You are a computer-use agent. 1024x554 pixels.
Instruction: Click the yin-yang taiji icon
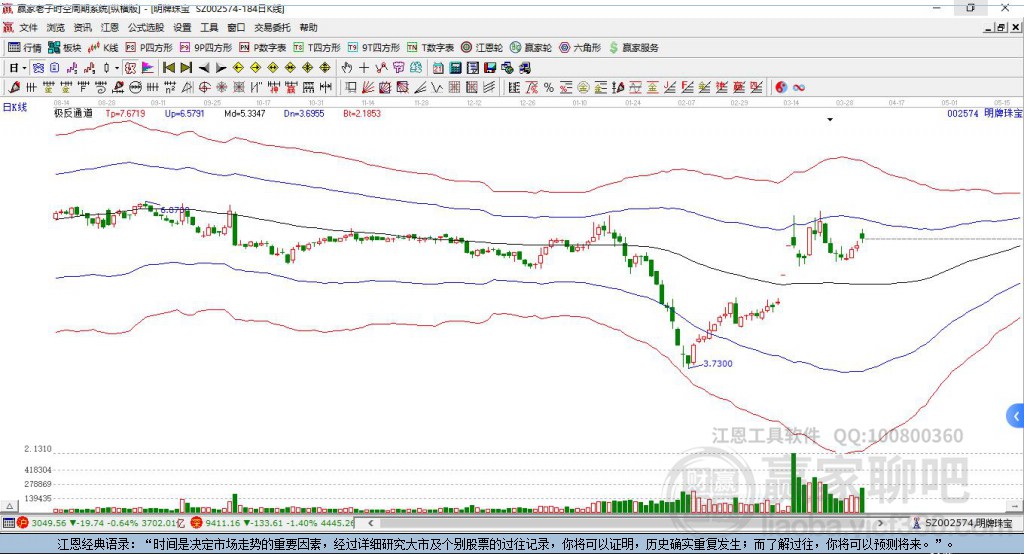(x=780, y=88)
